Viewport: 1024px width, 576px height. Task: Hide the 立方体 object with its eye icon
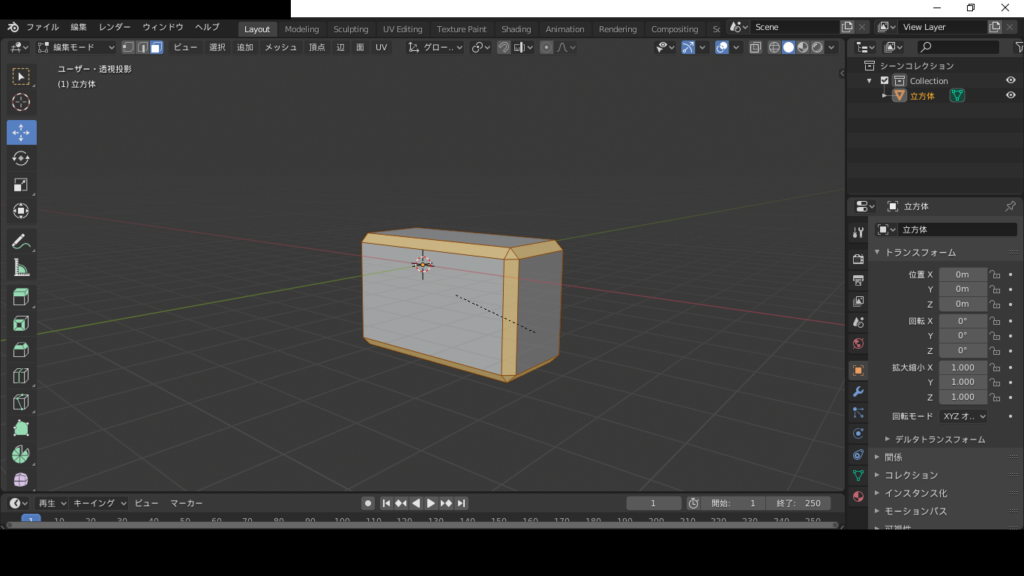pyautogui.click(x=1010, y=96)
